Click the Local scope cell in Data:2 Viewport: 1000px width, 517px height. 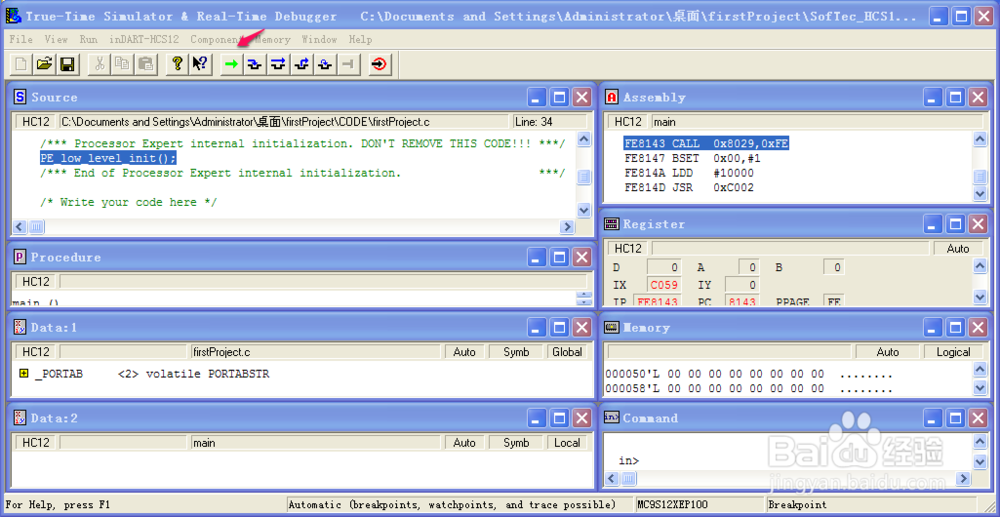coord(567,442)
